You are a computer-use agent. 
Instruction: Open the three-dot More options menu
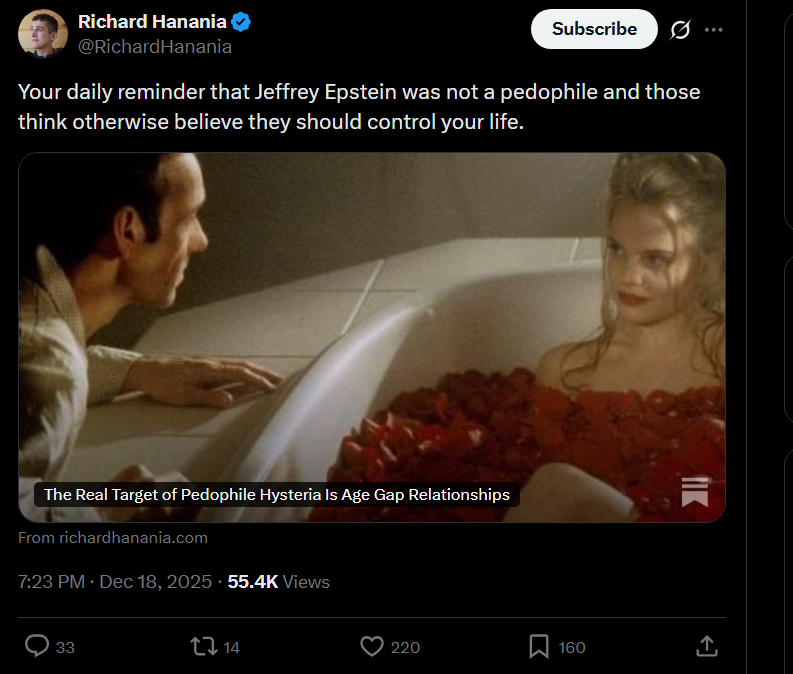713,30
